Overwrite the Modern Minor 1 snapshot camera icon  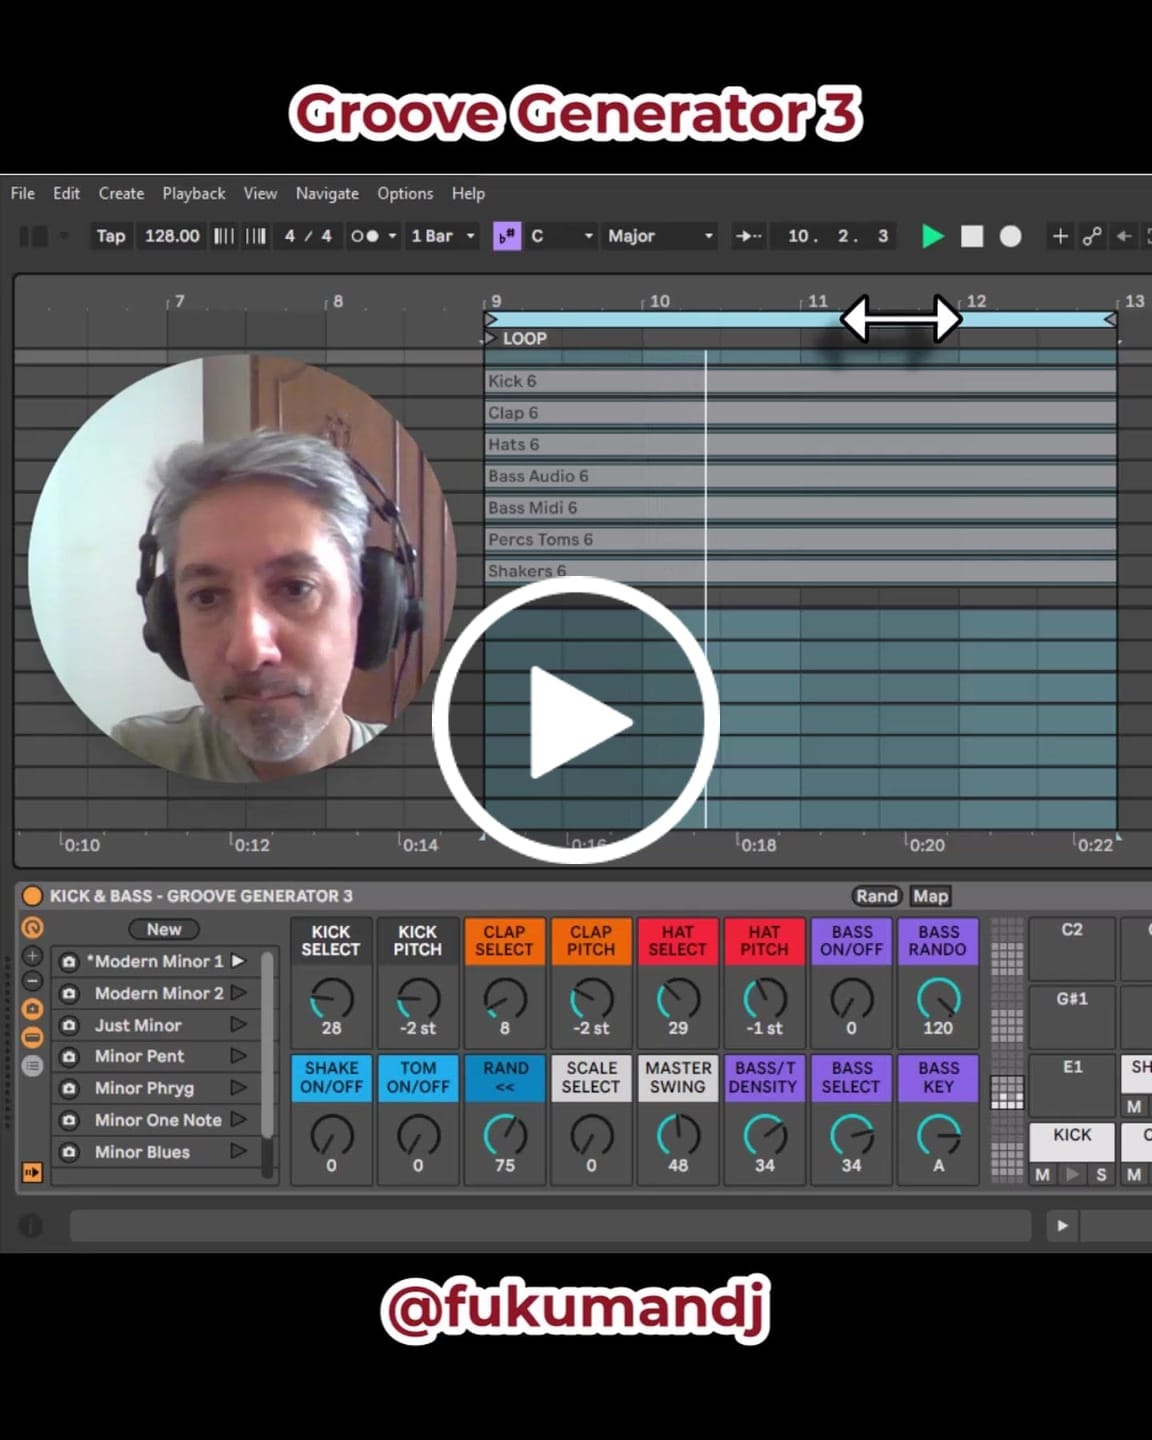coord(69,961)
